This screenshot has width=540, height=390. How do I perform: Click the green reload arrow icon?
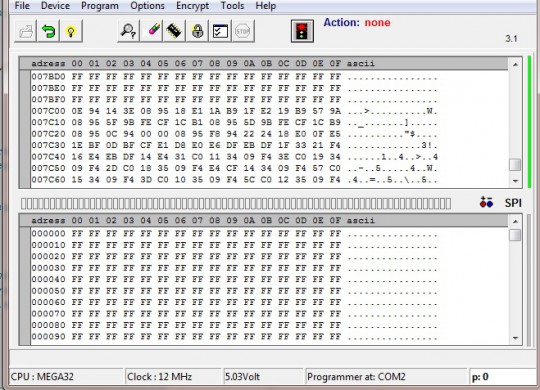48,31
